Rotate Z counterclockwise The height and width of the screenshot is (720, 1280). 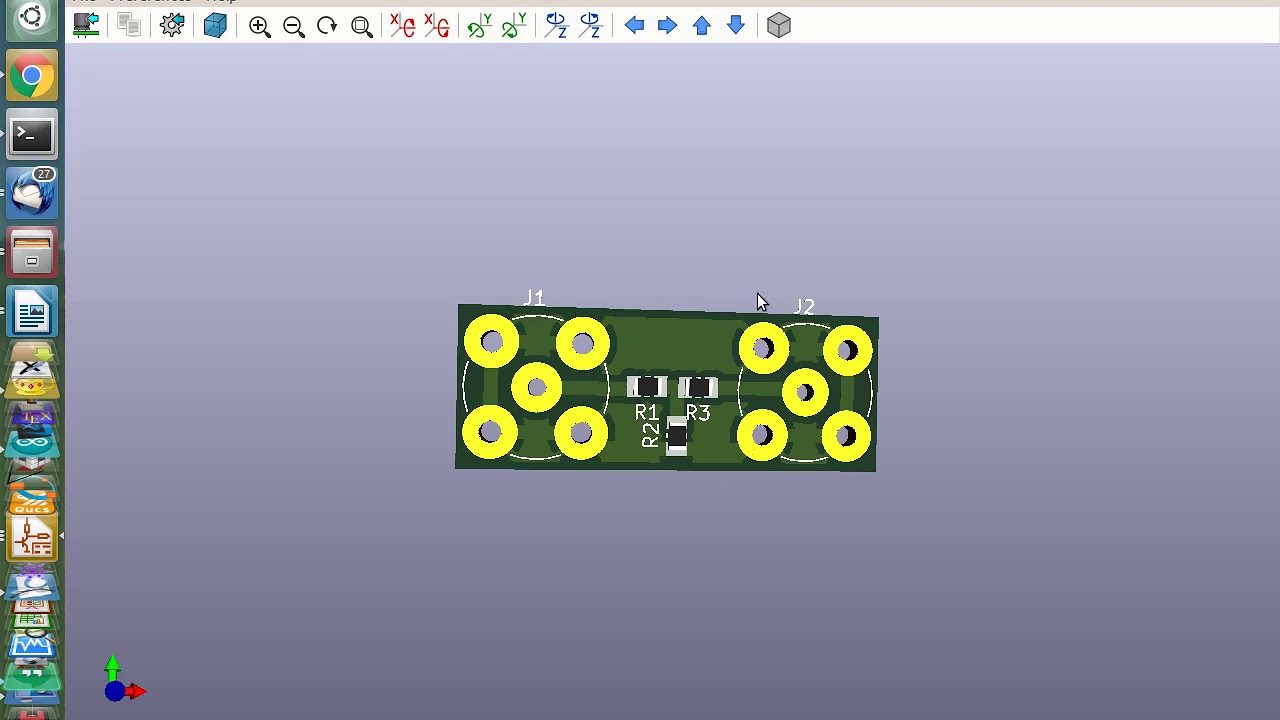click(590, 26)
